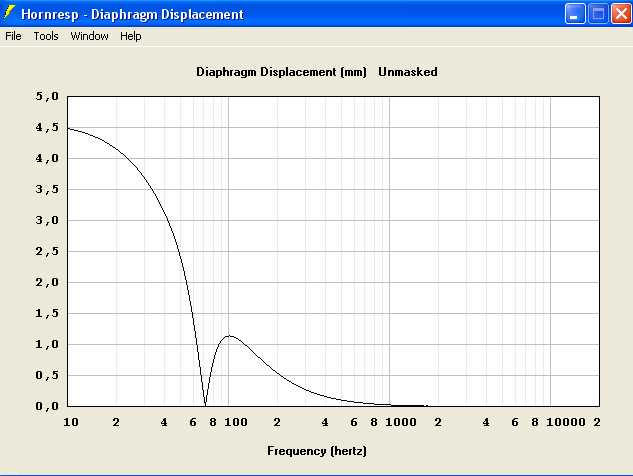633x476 pixels.
Task: Click the 'Frequency (hertz)' axis label
Action: click(x=317, y=451)
